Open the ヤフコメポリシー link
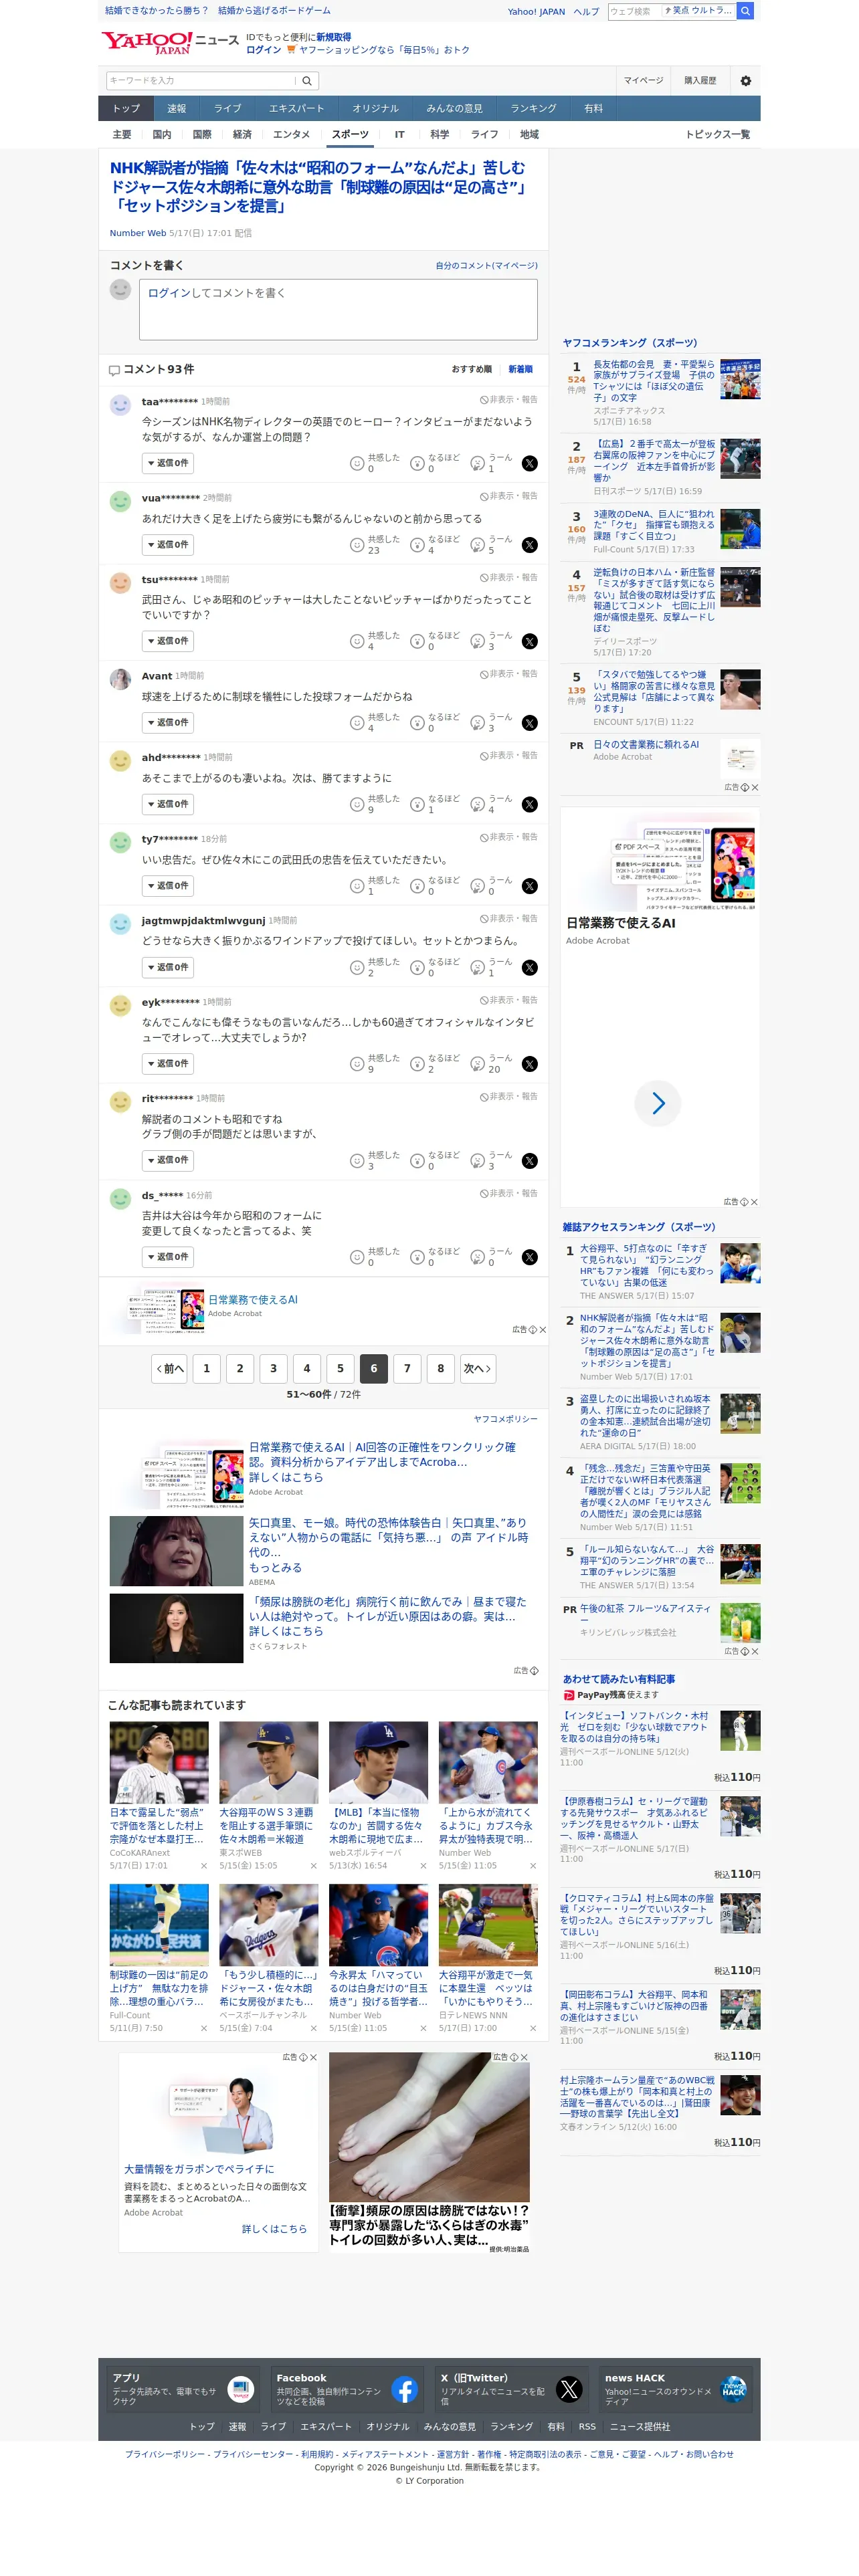This screenshot has width=859, height=2576. [x=505, y=1419]
